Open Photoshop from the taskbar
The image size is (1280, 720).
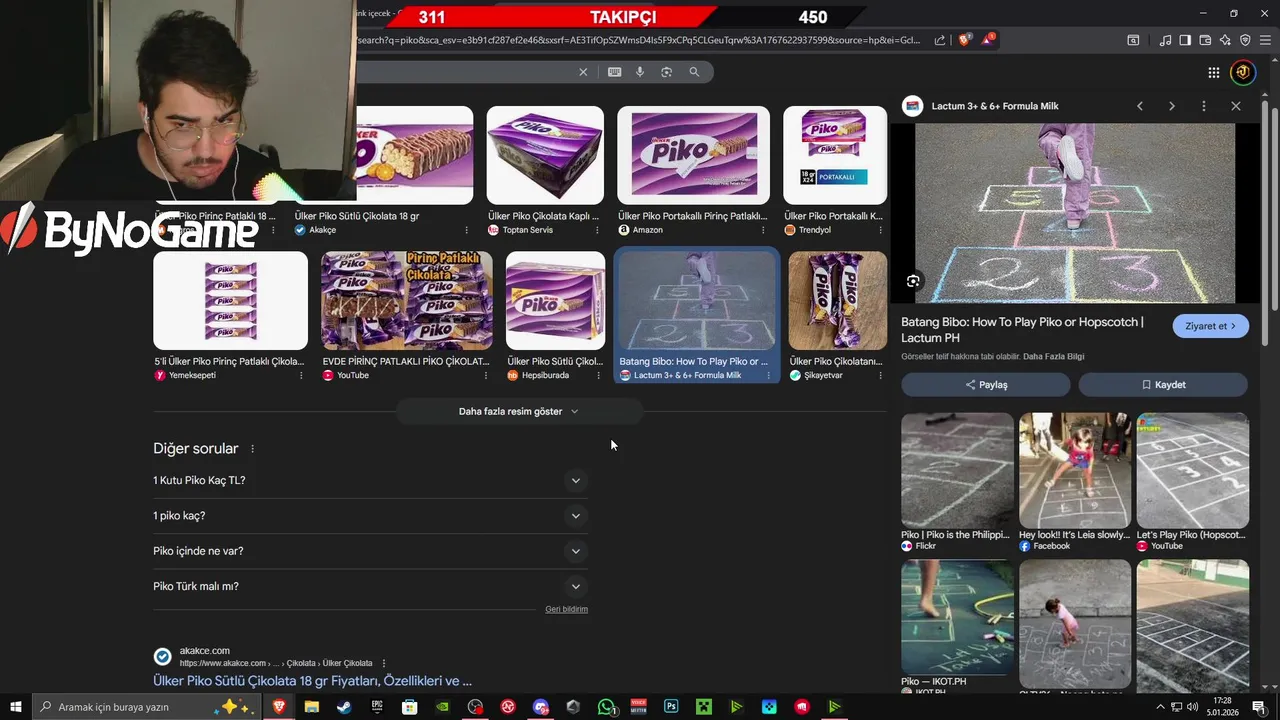[671, 707]
